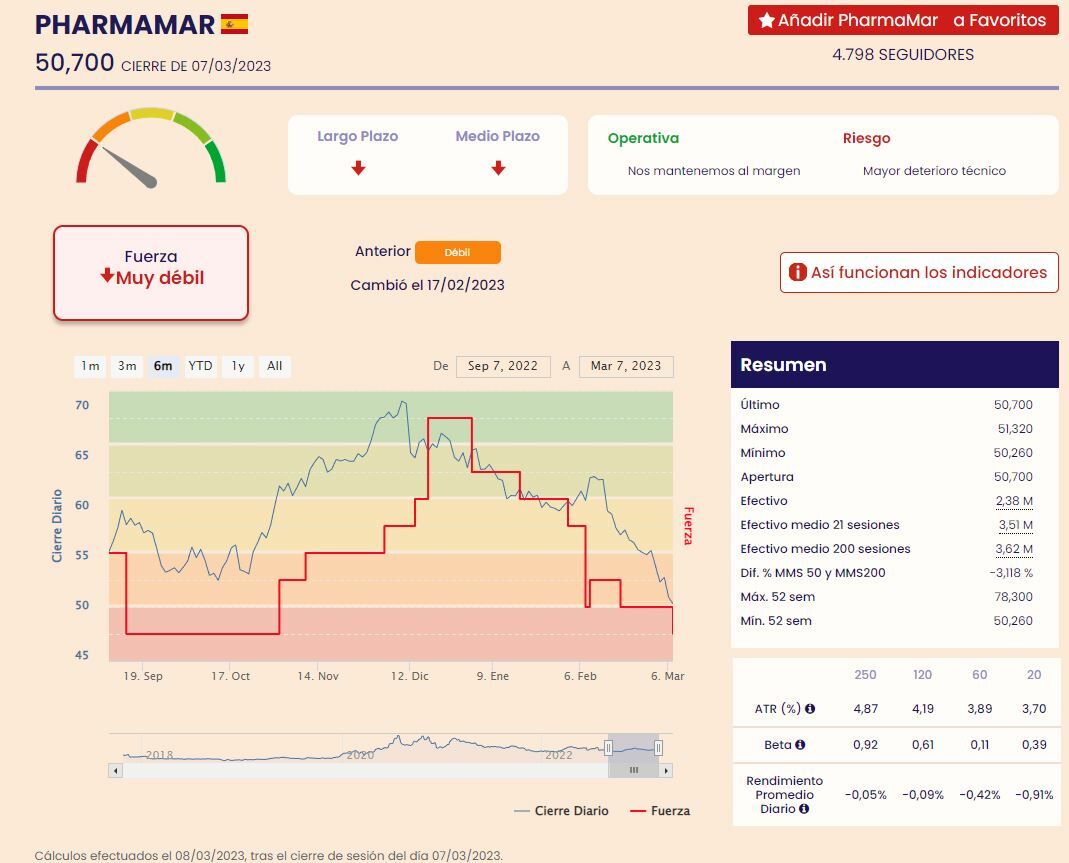Select the 1y chart range
The width and height of the screenshot is (1069, 863).
238,366
